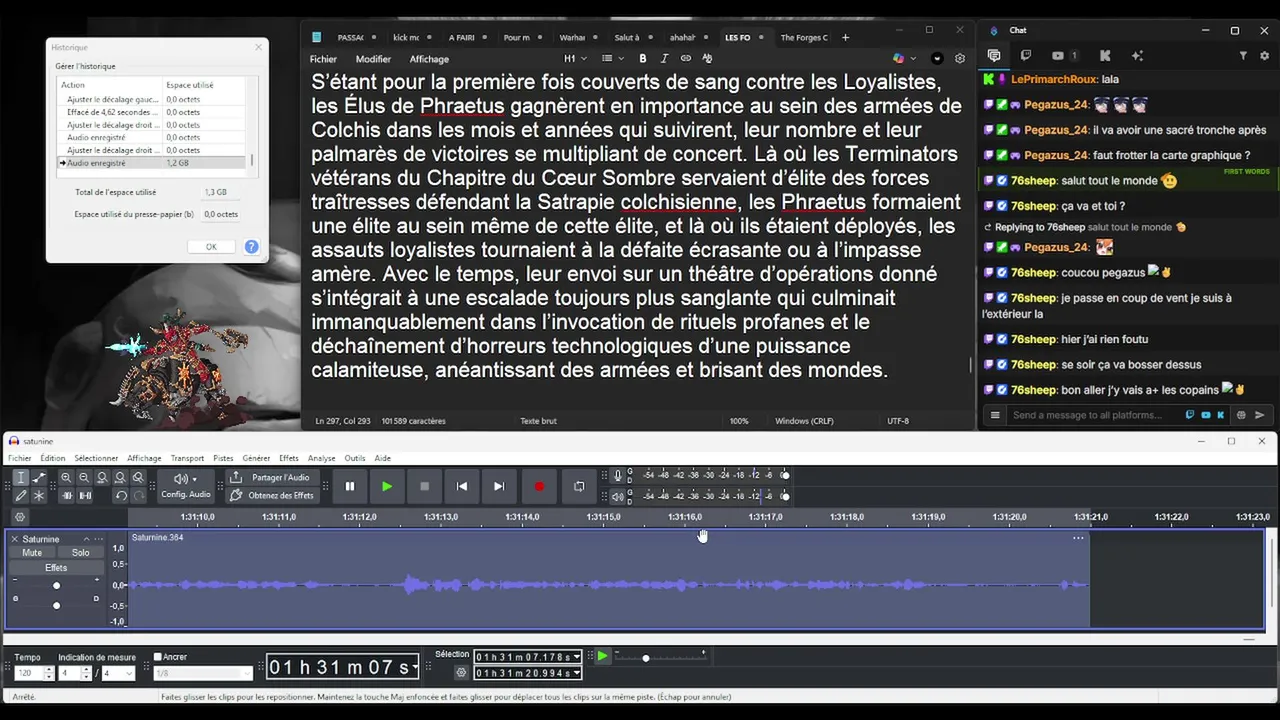This screenshot has height=720, width=1280.
Task: Click the Play-at-speed green button
Action: coord(602,656)
